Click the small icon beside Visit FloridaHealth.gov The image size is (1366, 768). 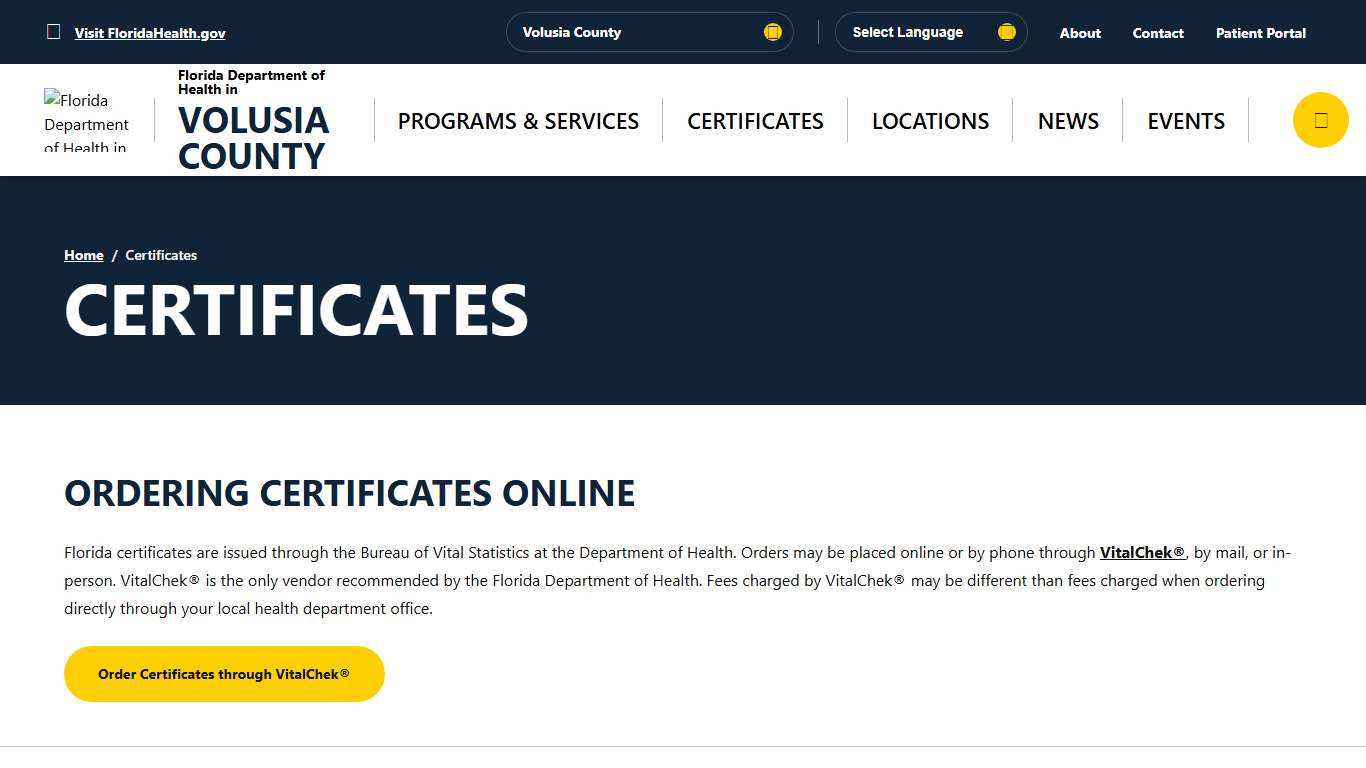click(53, 31)
